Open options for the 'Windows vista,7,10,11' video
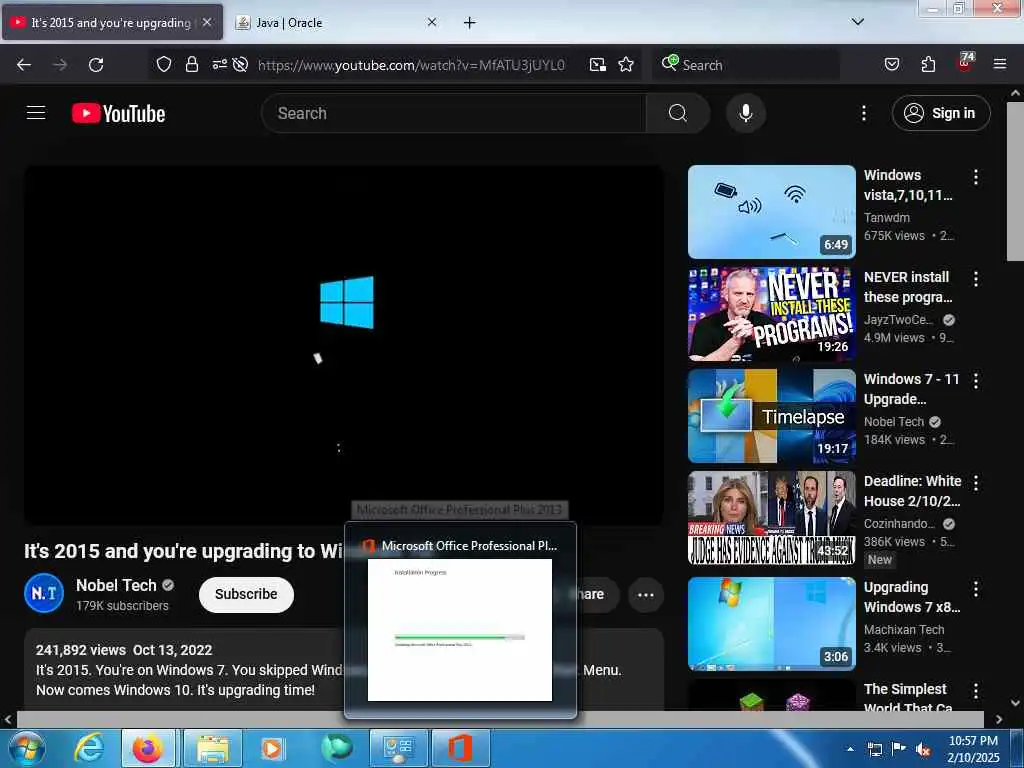The height and width of the screenshot is (768, 1024). coord(975,177)
